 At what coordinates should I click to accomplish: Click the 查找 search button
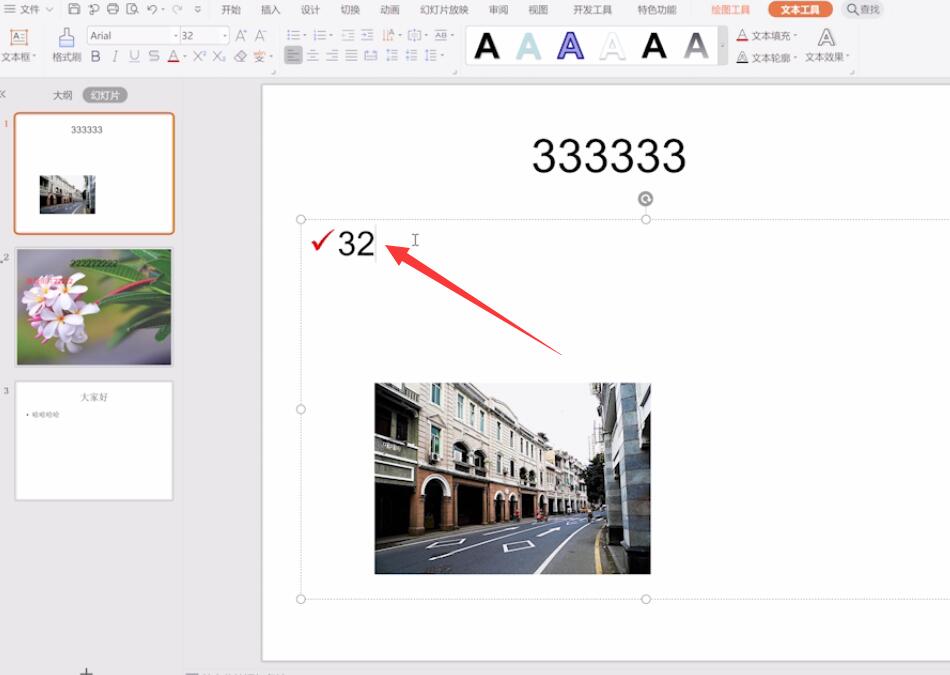coord(863,9)
